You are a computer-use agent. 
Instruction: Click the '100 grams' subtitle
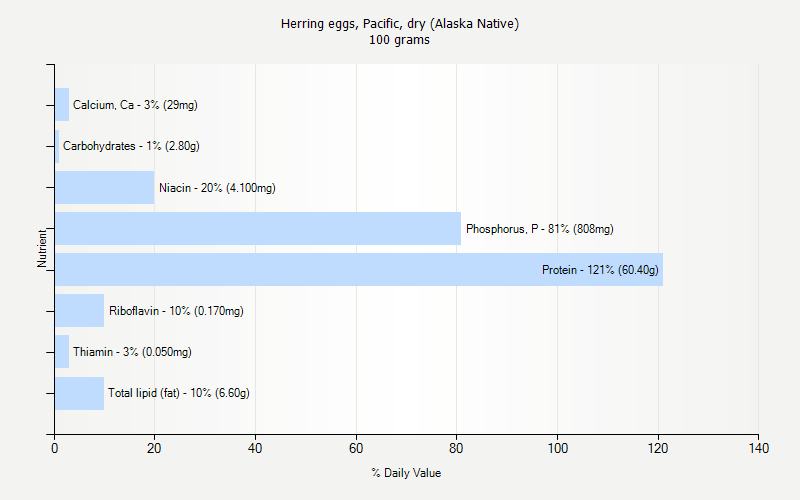coord(400,40)
